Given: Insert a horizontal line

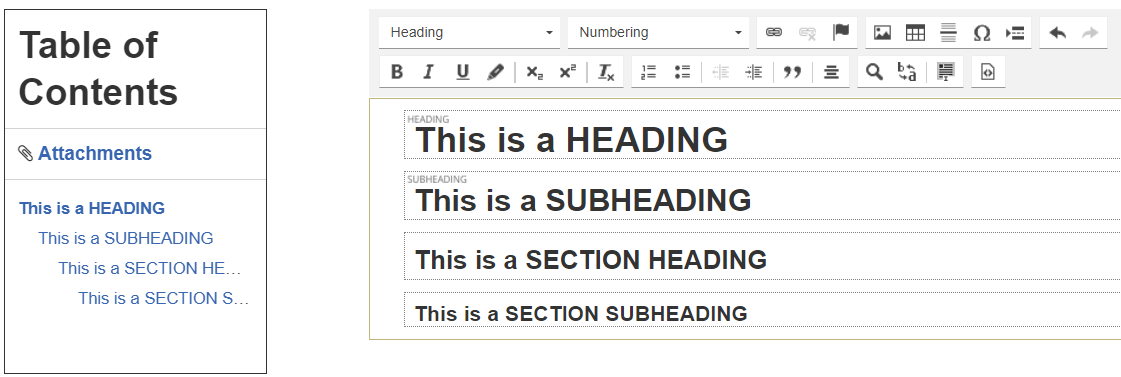Looking at the screenshot, I should click(948, 32).
